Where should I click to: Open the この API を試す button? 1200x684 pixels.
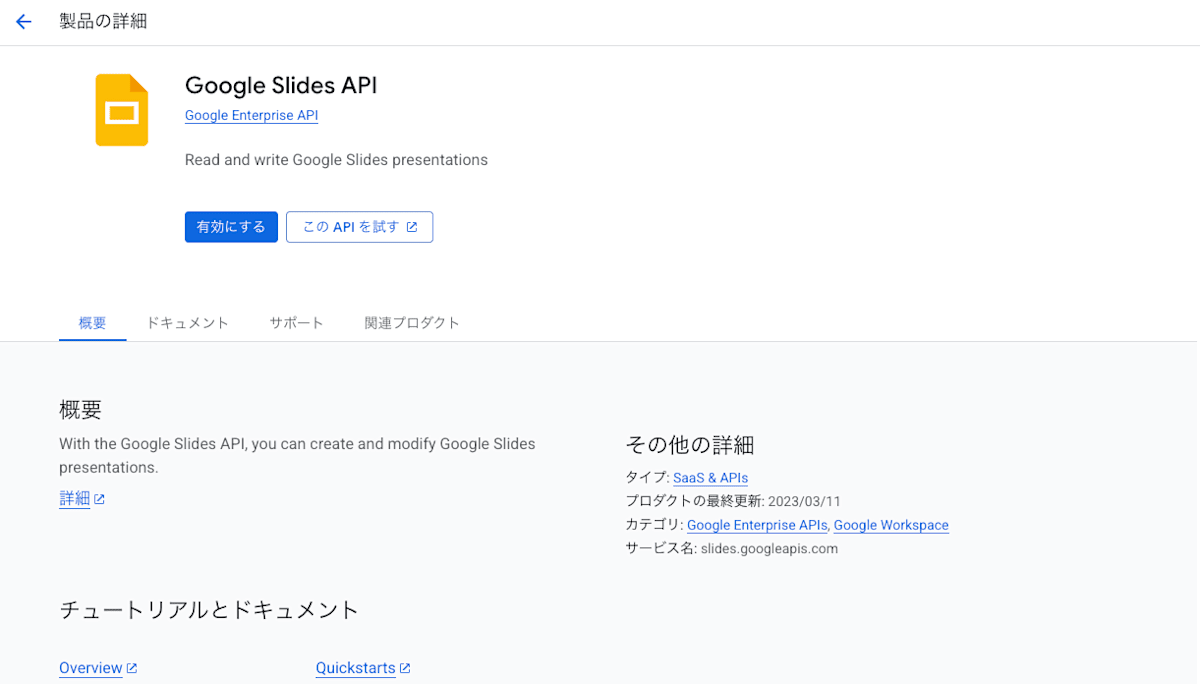(x=359, y=227)
